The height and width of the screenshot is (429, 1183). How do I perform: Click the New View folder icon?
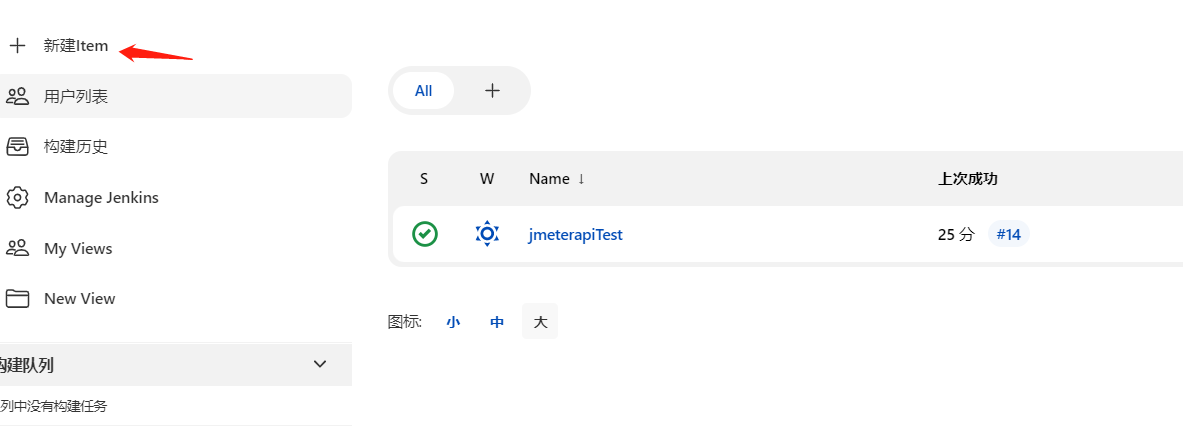pos(17,298)
